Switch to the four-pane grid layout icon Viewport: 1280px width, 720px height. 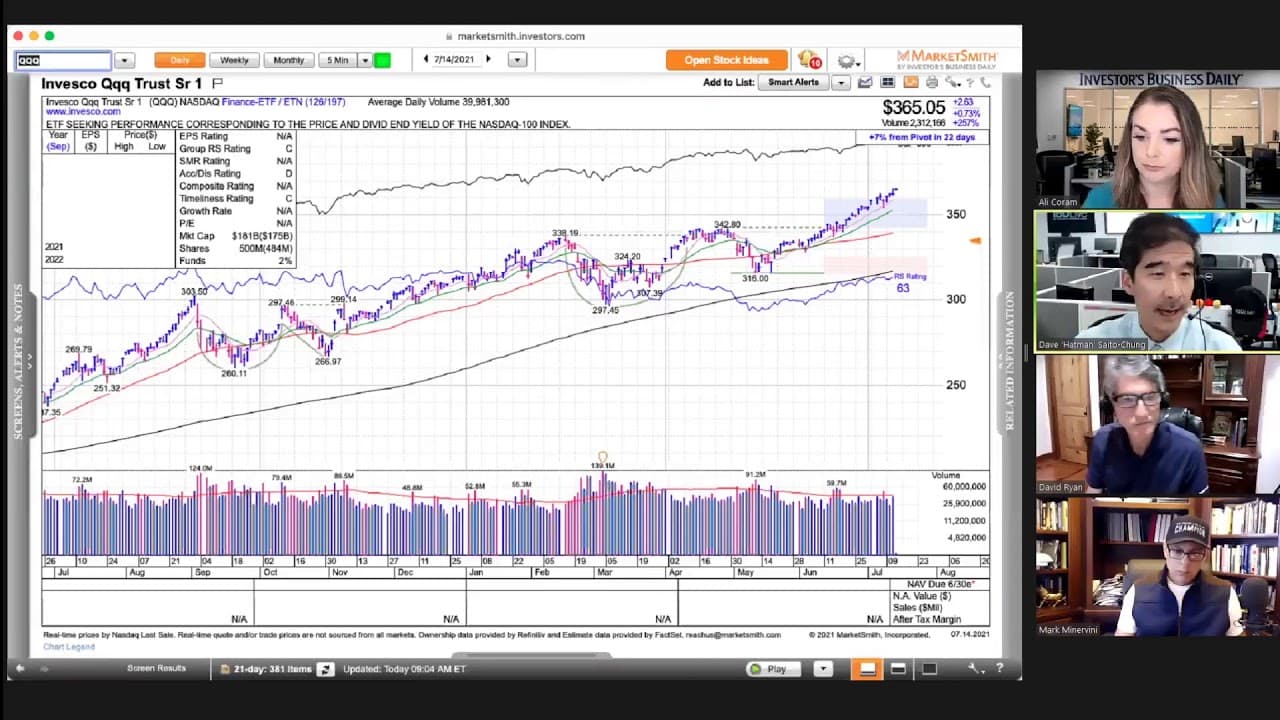[888, 82]
